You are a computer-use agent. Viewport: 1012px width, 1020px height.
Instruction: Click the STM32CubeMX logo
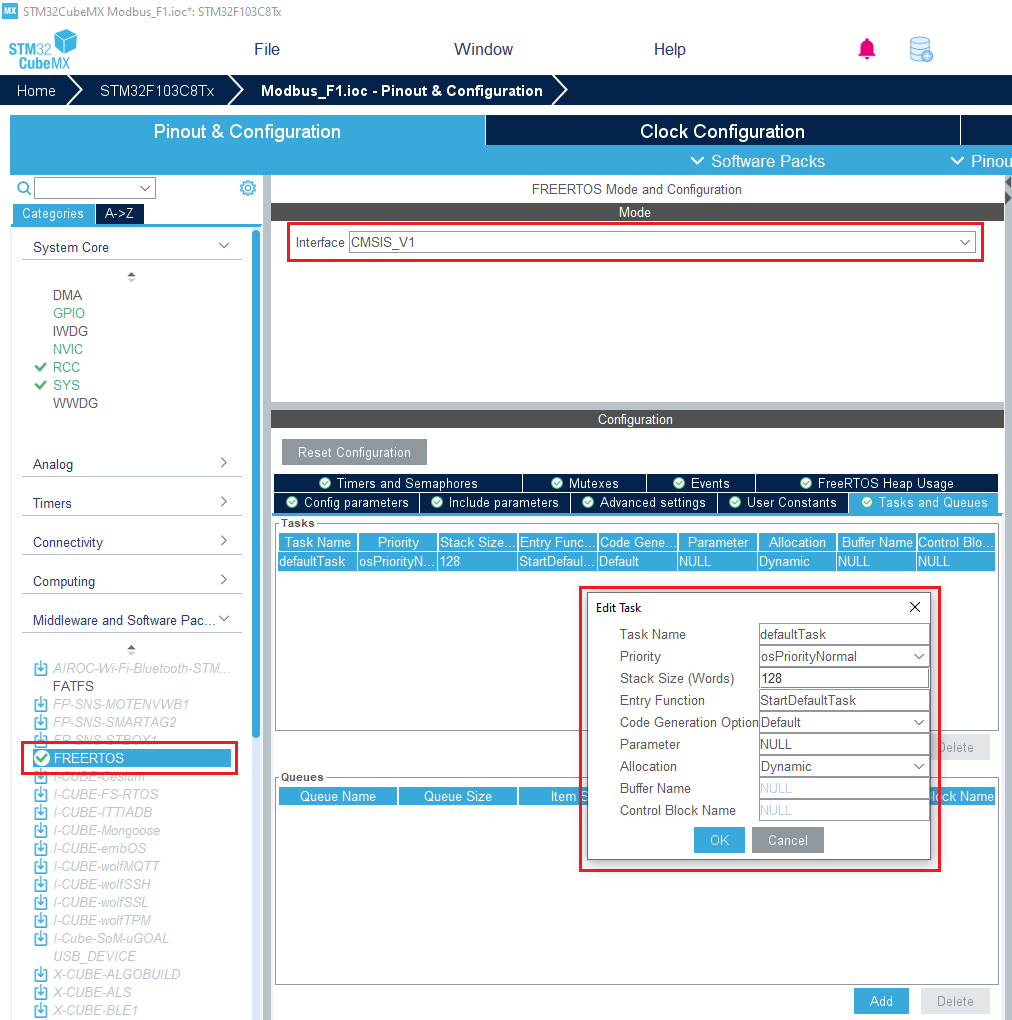point(42,50)
